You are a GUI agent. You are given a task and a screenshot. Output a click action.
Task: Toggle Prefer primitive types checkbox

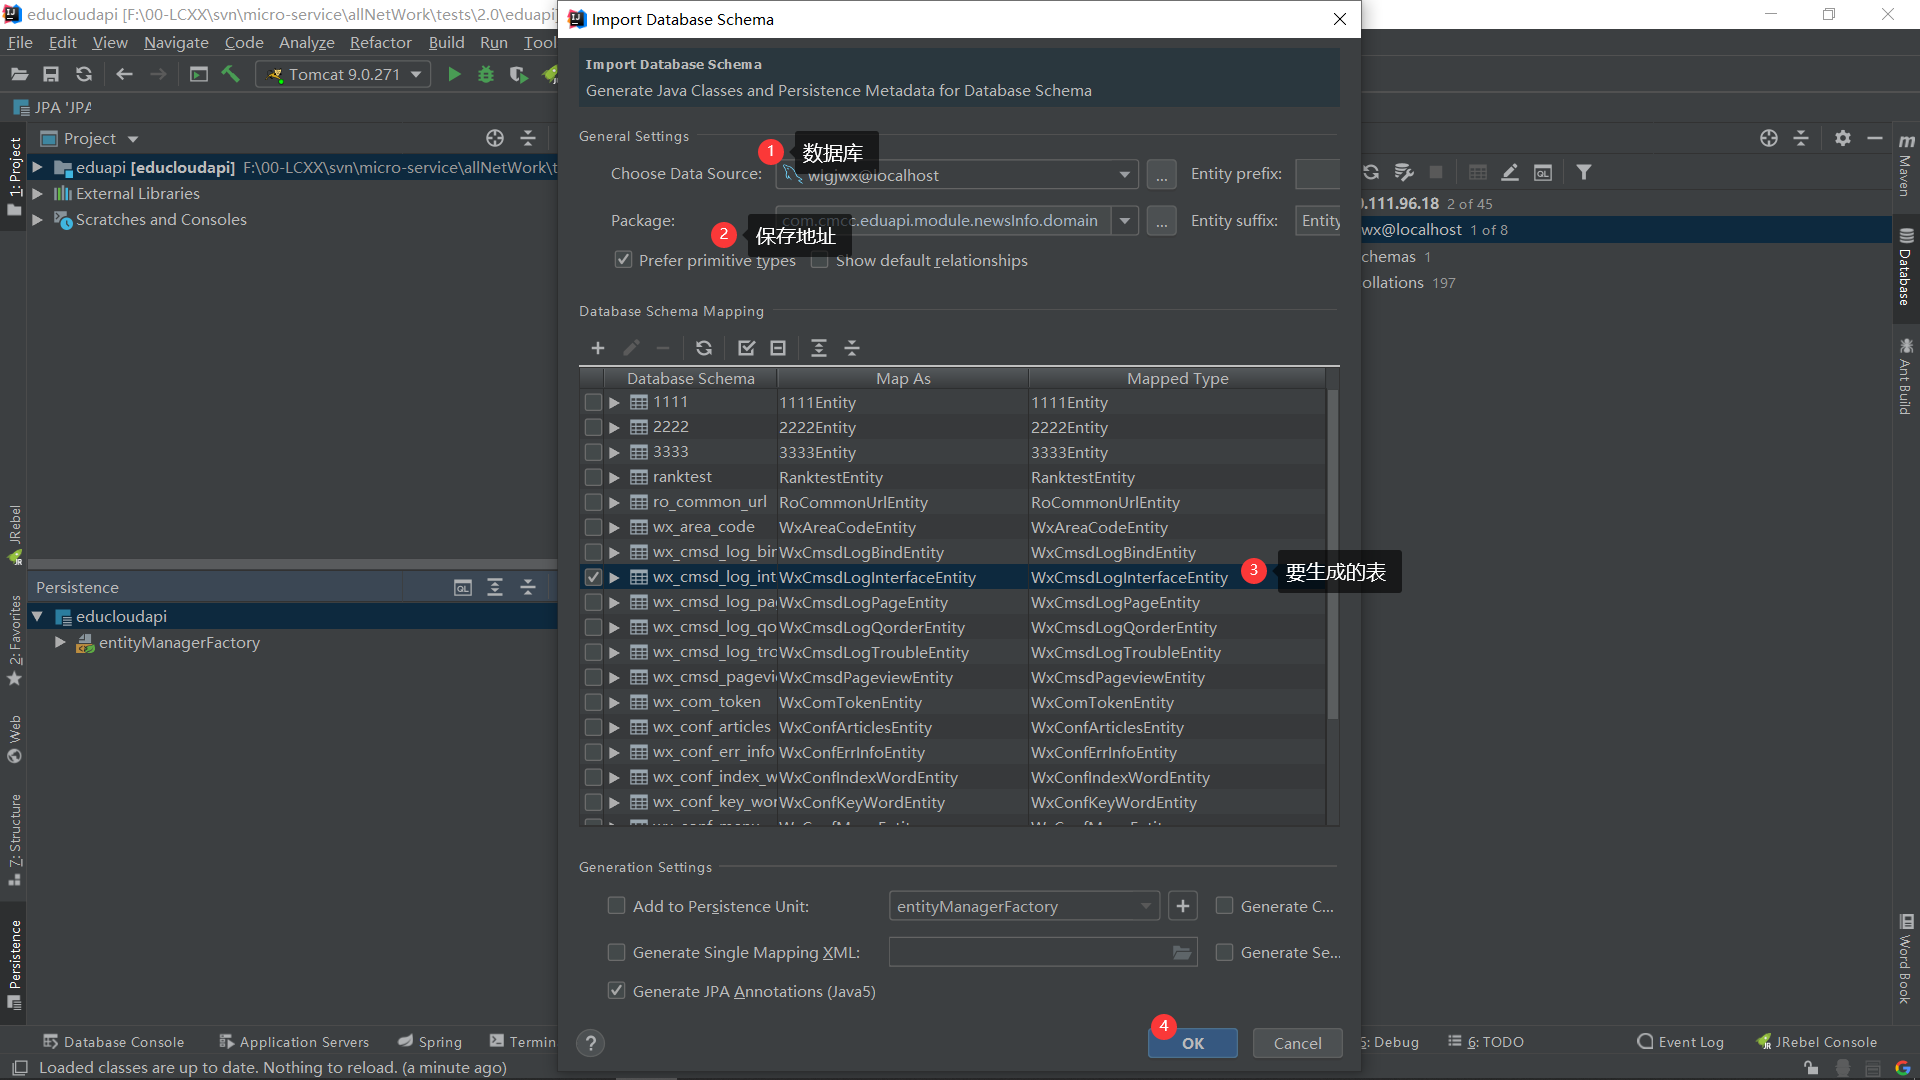pos(623,260)
